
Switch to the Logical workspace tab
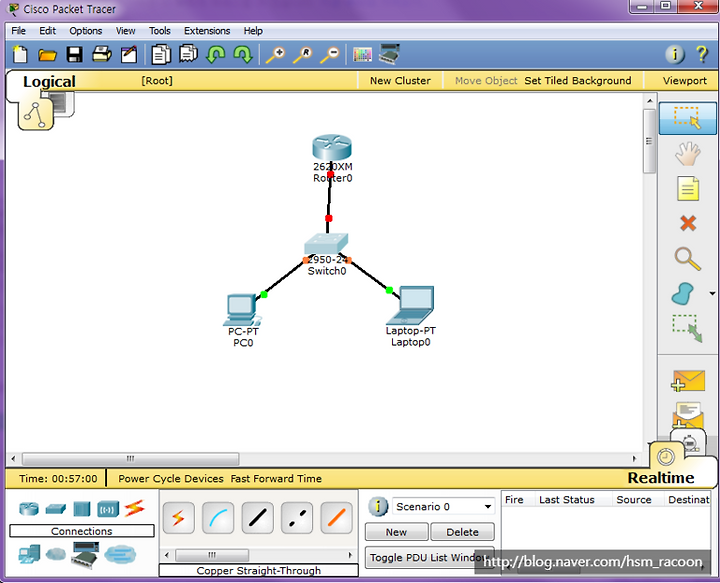click(49, 81)
